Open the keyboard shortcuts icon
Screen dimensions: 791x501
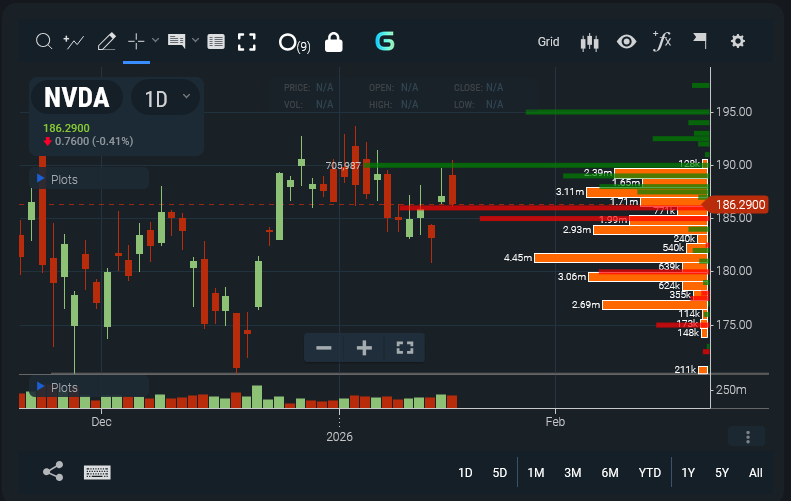coord(97,472)
